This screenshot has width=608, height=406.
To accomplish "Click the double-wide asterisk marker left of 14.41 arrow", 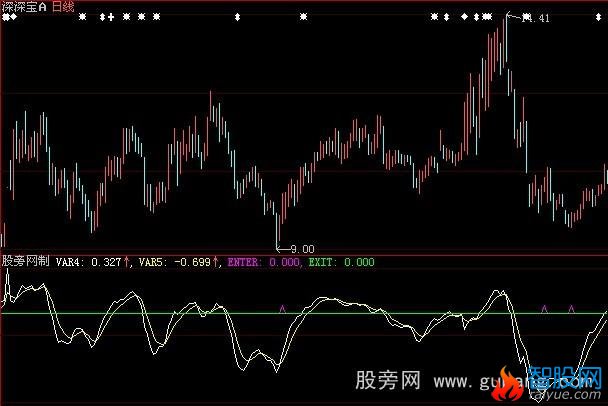I will (487, 17).
